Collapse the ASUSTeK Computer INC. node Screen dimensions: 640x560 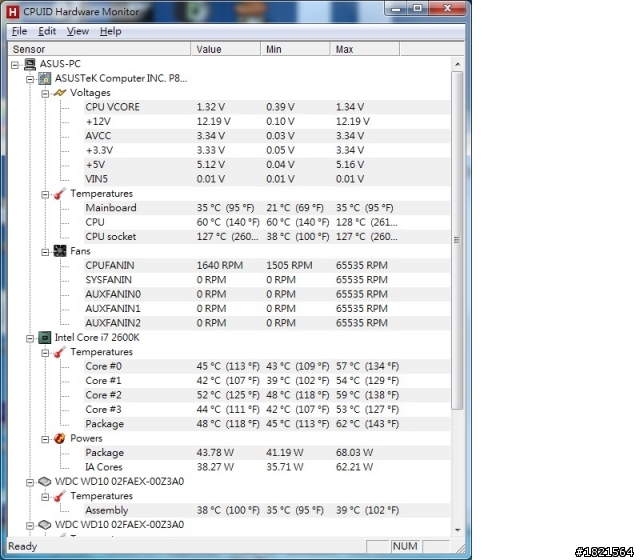click(30, 79)
